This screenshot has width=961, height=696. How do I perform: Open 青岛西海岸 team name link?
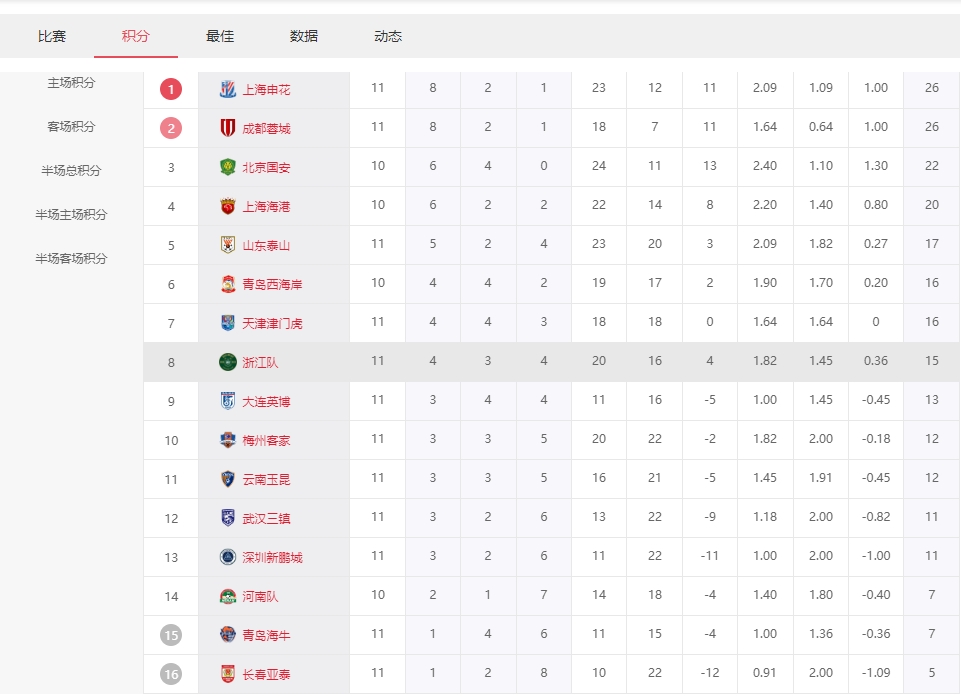point(272,284)
